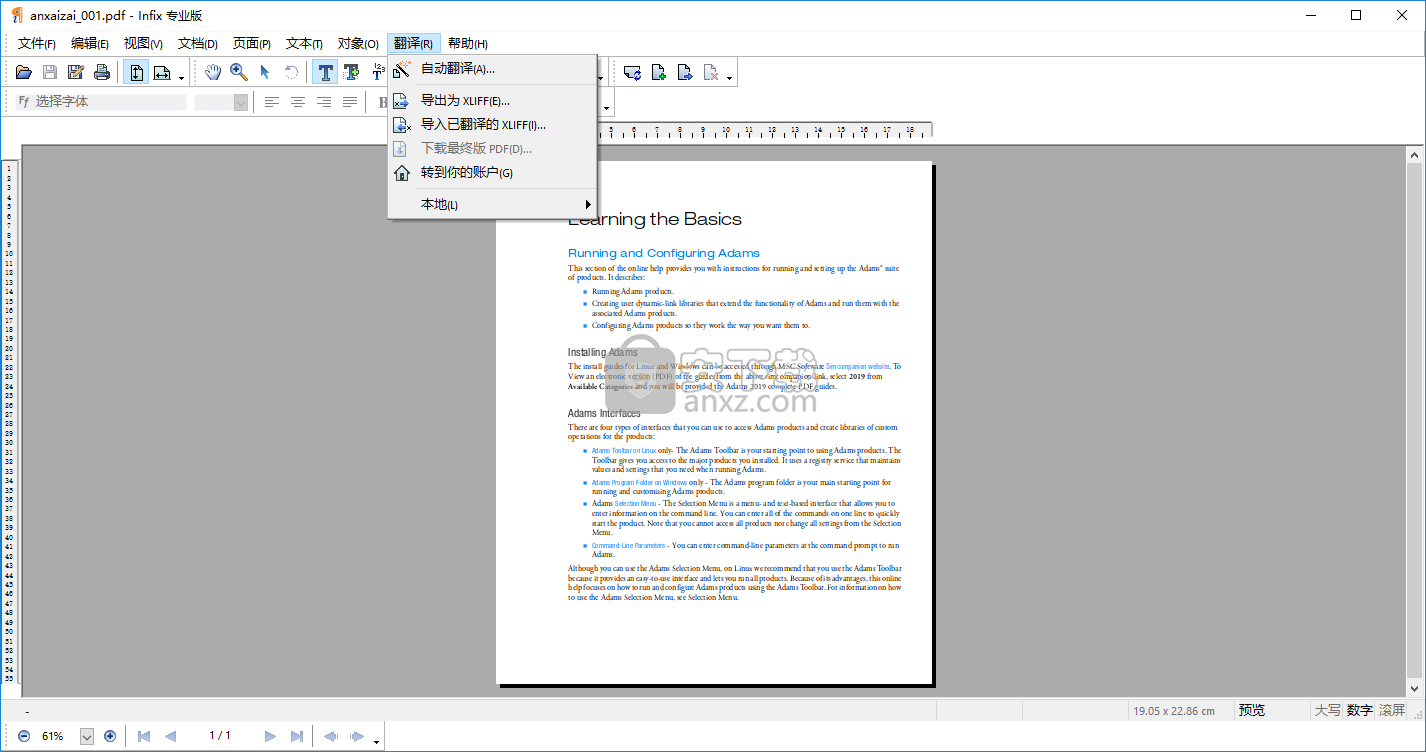
Task: Choose 导入已翻译的 XLIFF(I)... entry
Action: 492,124
